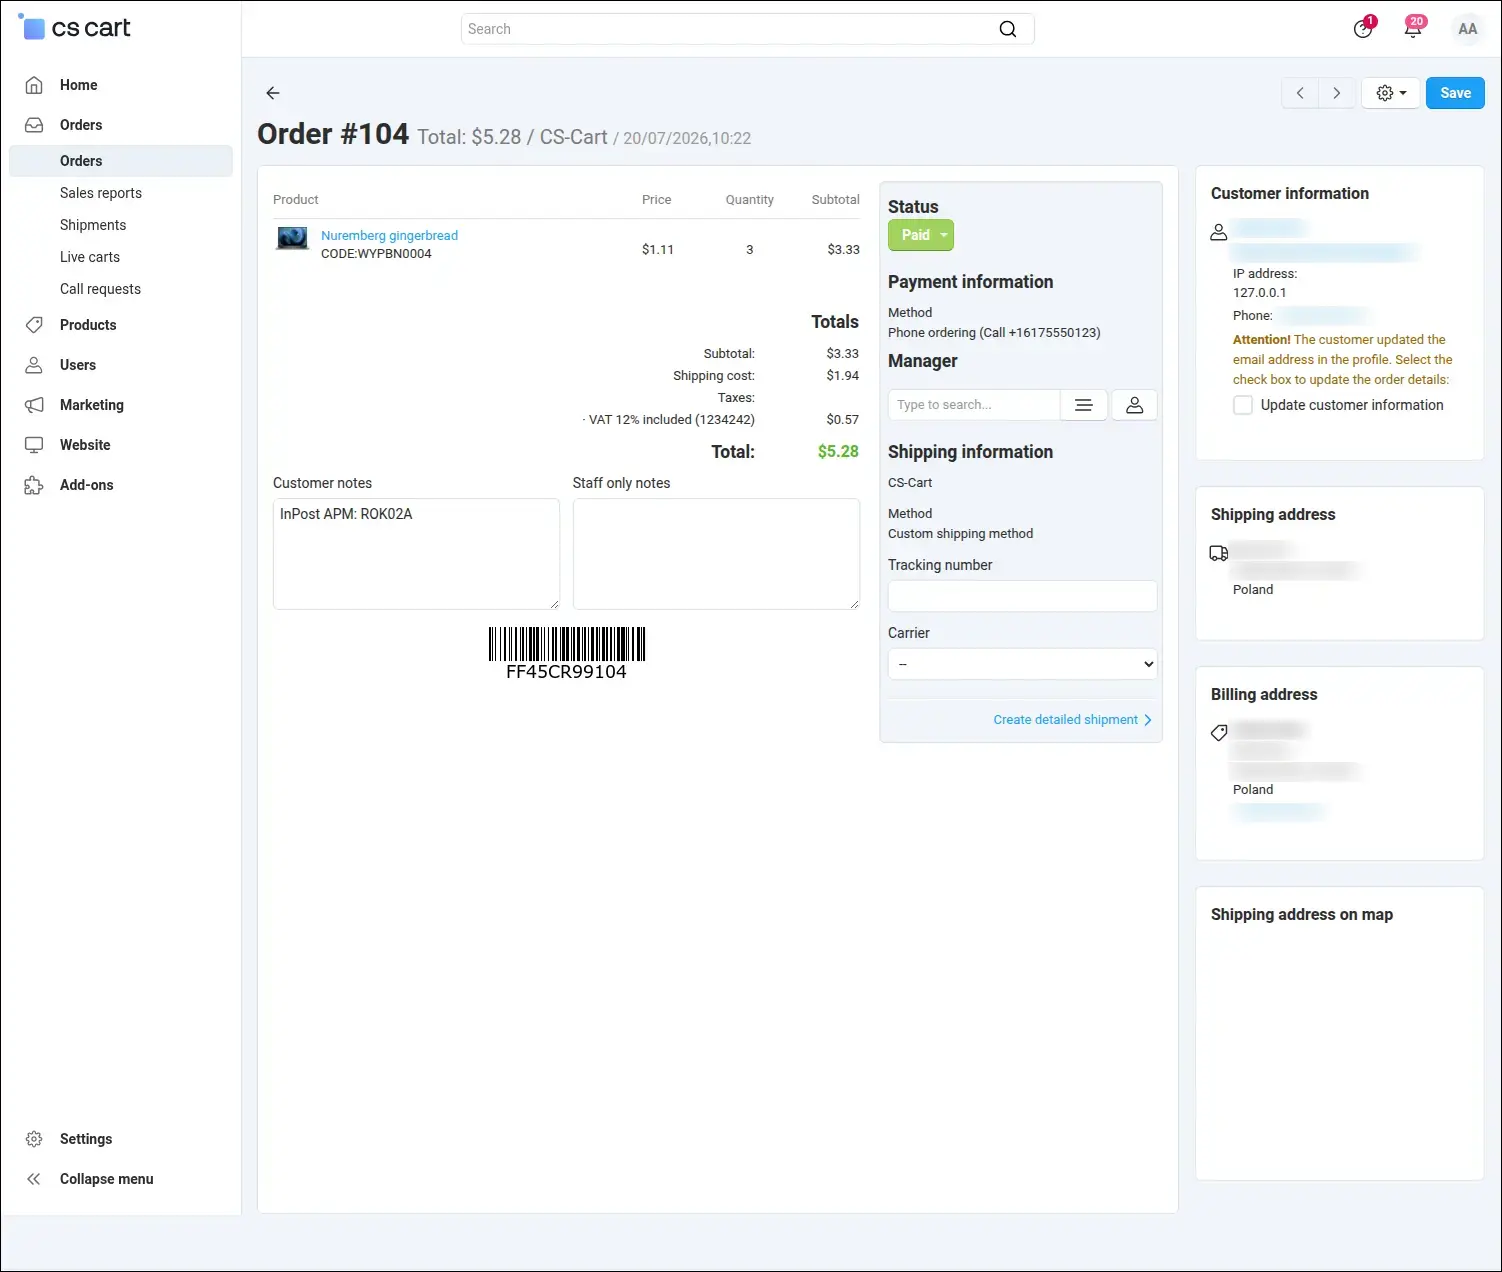Focus the manager search field
Image resolution: width=1502 pixels, height=1272 pixels.
pyautogui.click(x=974, y=405)
